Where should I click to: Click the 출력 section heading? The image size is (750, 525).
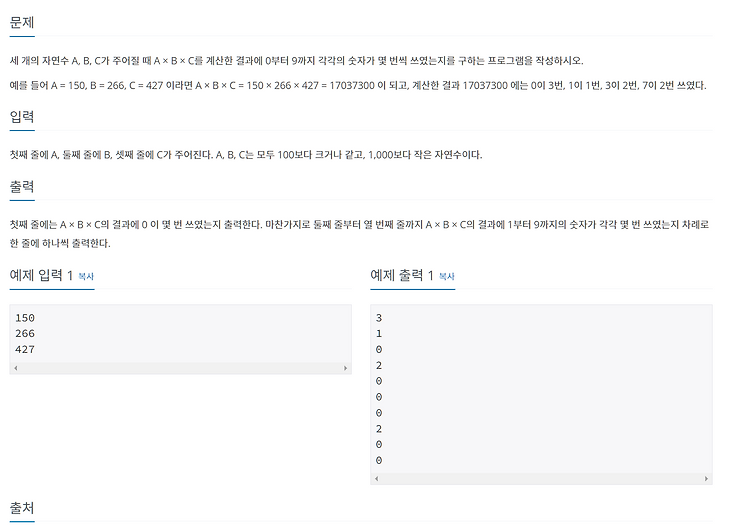[22, 186]
